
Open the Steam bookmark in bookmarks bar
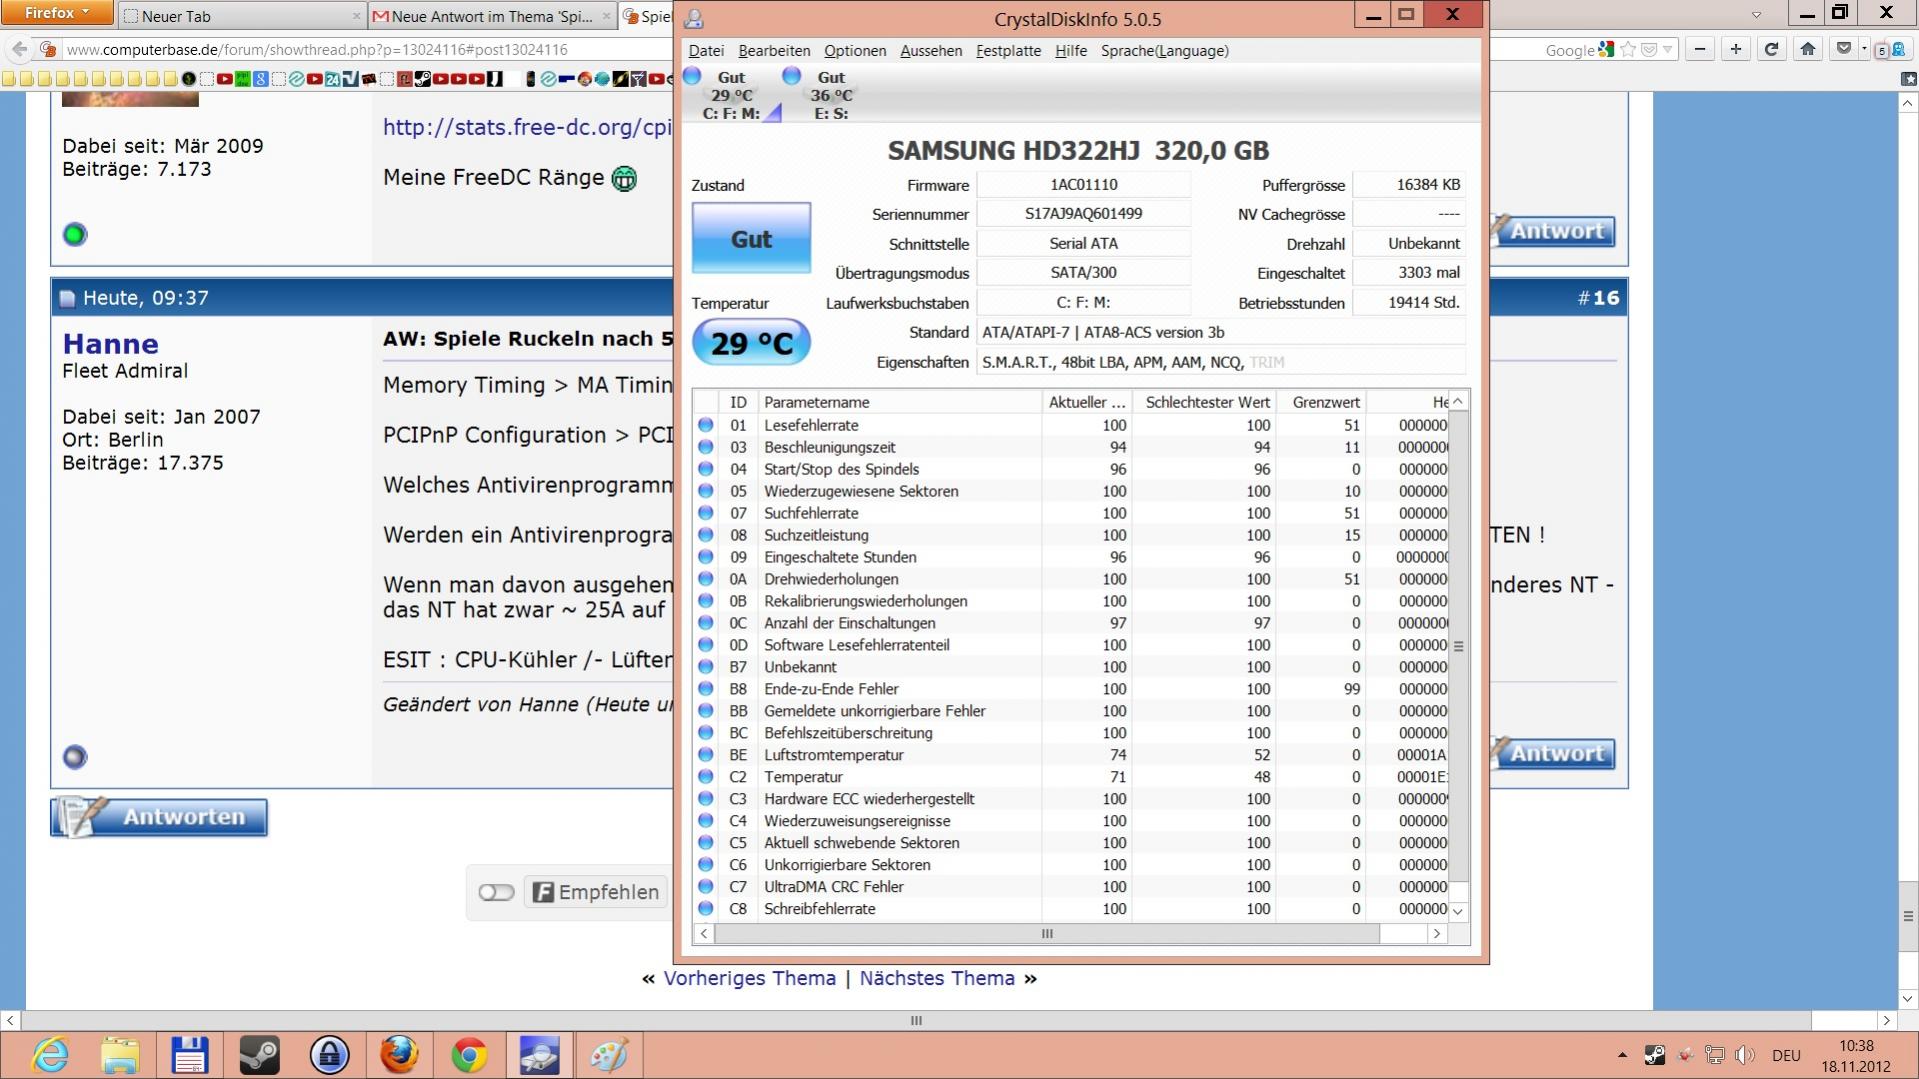pyautogui.click(x=423, y=79)
